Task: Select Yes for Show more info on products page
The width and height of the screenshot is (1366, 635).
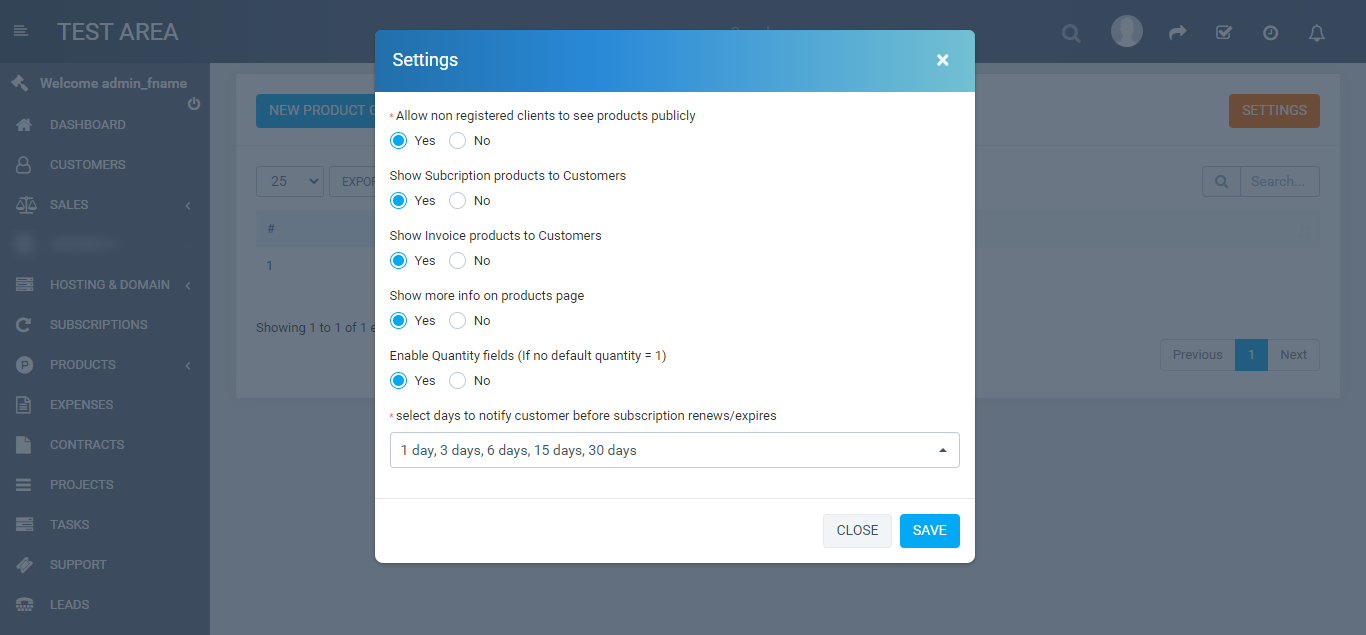Action: coord(399,321)
